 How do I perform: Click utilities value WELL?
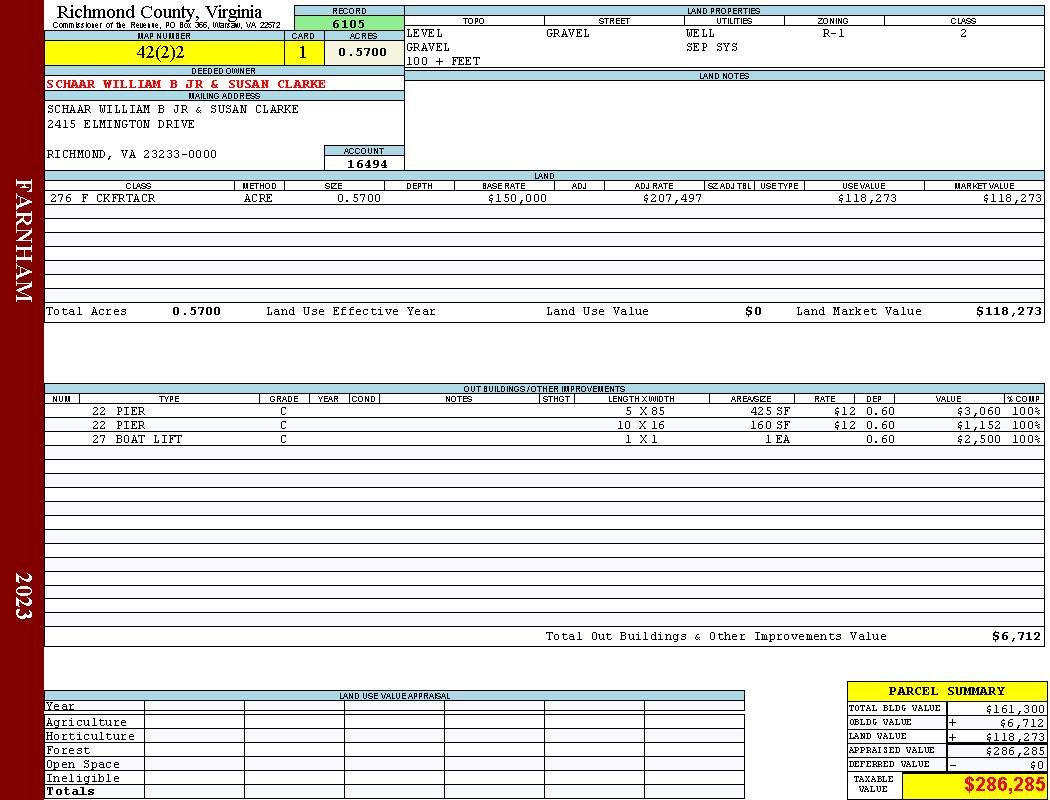700,33
